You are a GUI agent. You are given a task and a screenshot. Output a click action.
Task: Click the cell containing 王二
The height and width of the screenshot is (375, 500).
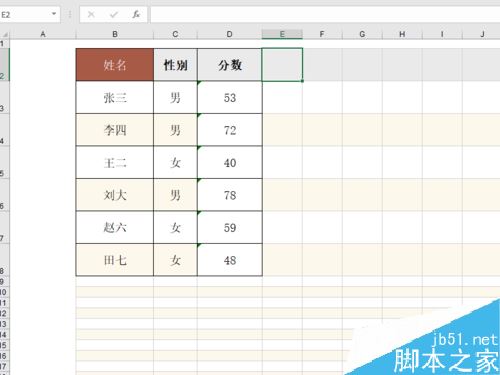[115, 163]
